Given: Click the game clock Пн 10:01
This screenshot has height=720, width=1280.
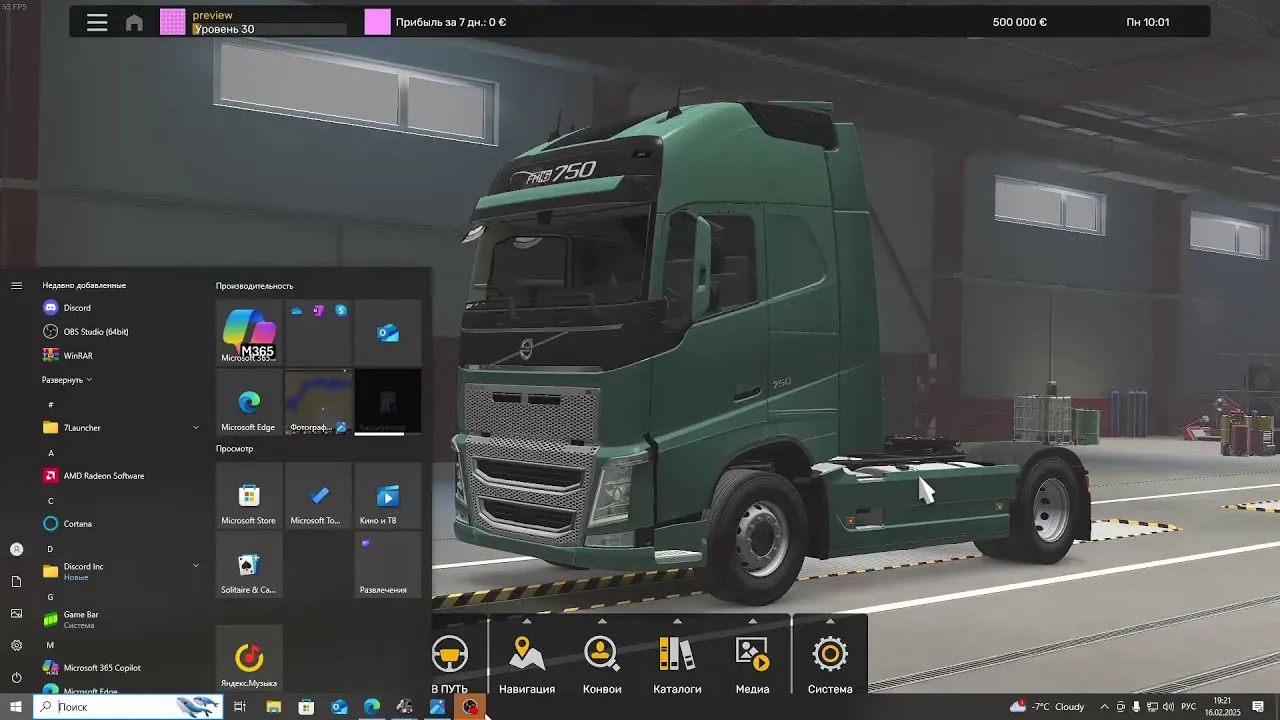Looking at the screenshot, I should coord(1148,22).
